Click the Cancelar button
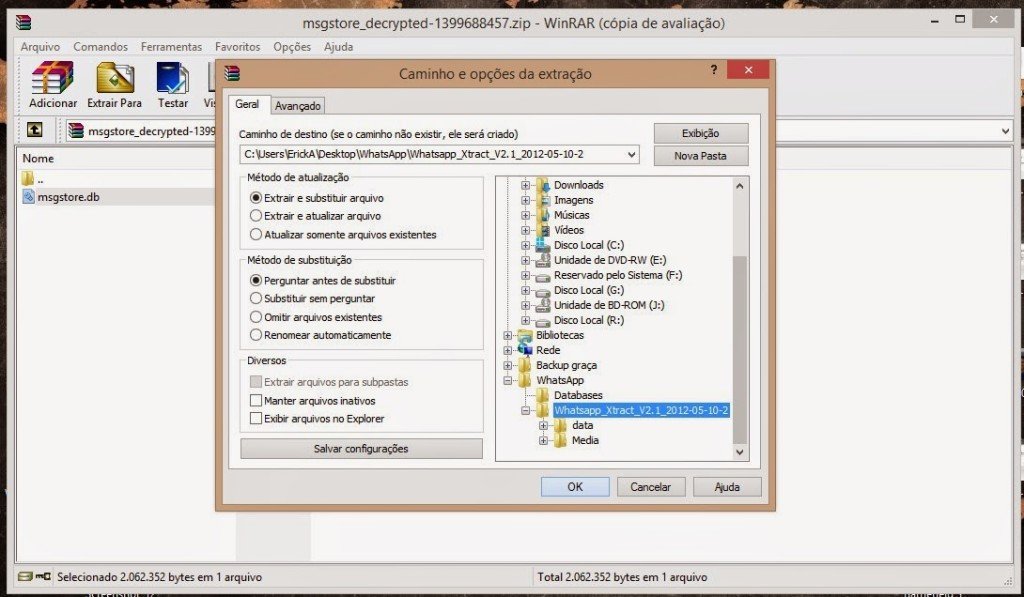The image size is (1024, 597). [650, 487]
